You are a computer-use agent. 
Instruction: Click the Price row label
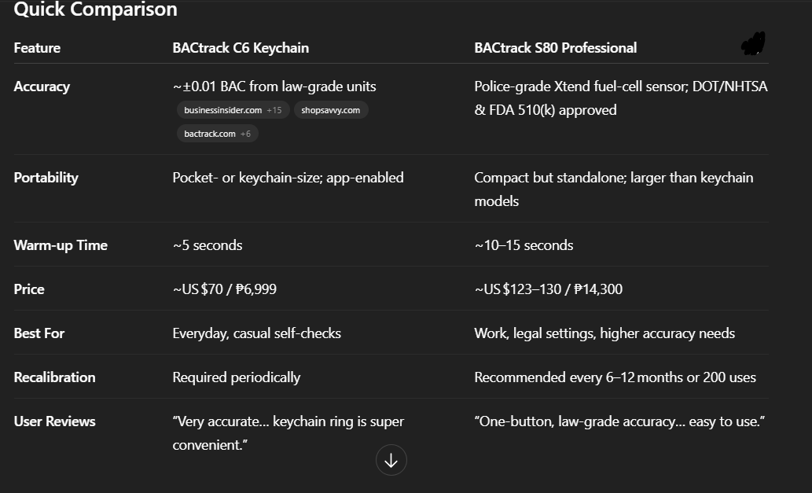coord(28,289)
